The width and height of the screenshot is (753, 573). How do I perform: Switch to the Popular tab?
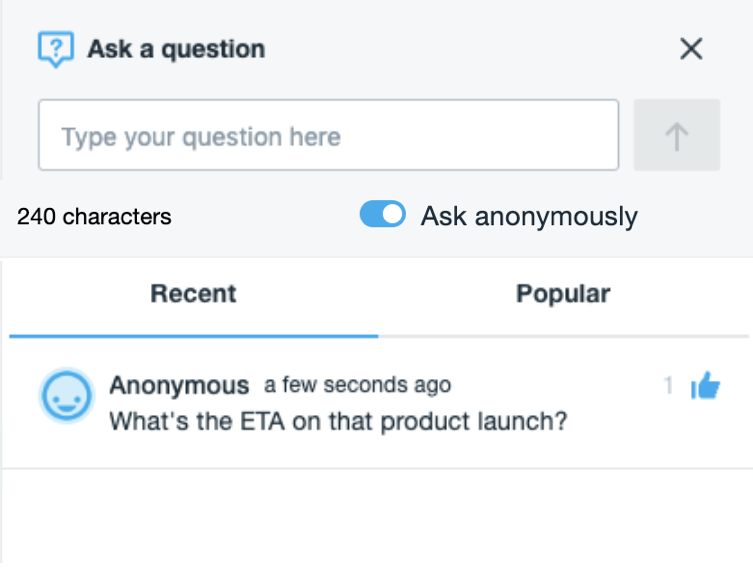click(563, 294)
